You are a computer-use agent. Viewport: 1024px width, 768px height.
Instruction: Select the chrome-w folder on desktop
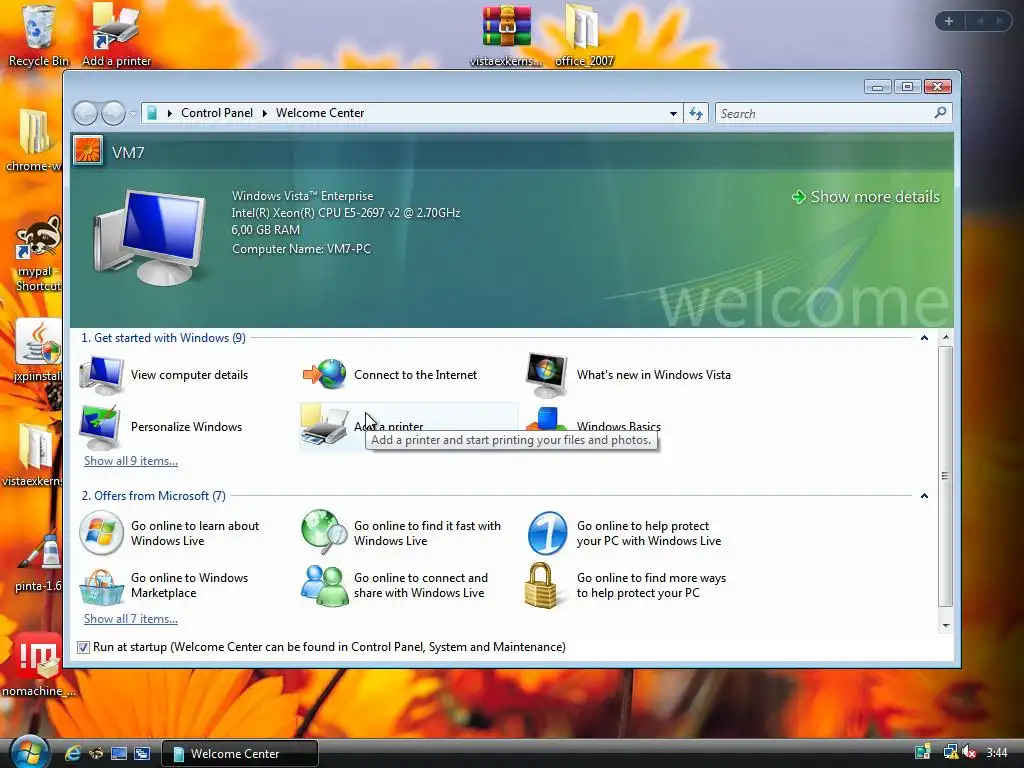click(34, 140)
